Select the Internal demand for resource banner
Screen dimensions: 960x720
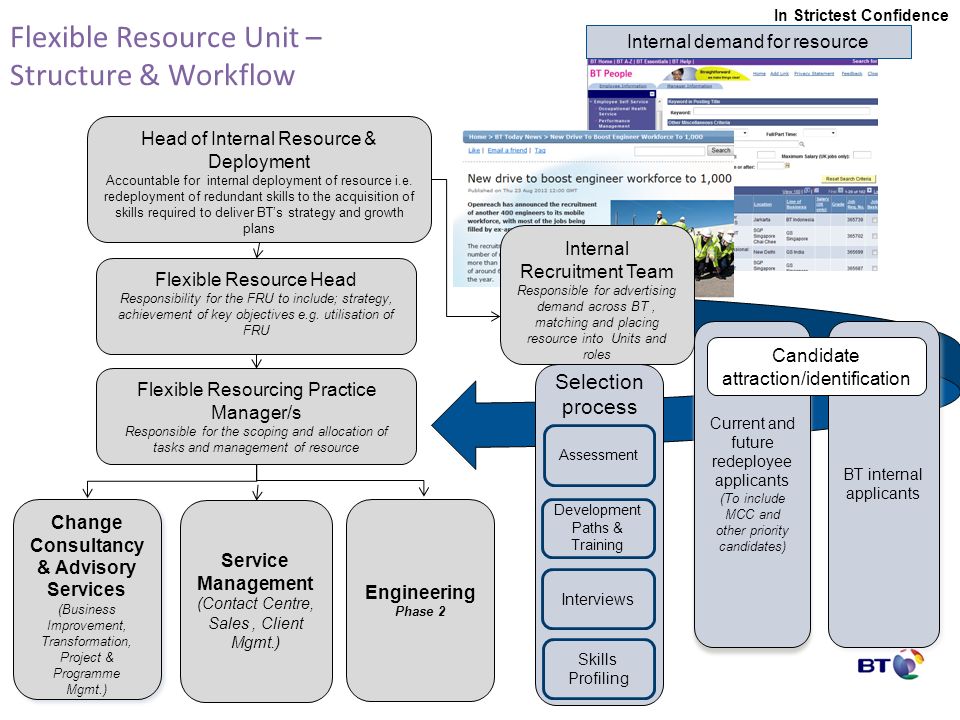(x=748, y=42)
